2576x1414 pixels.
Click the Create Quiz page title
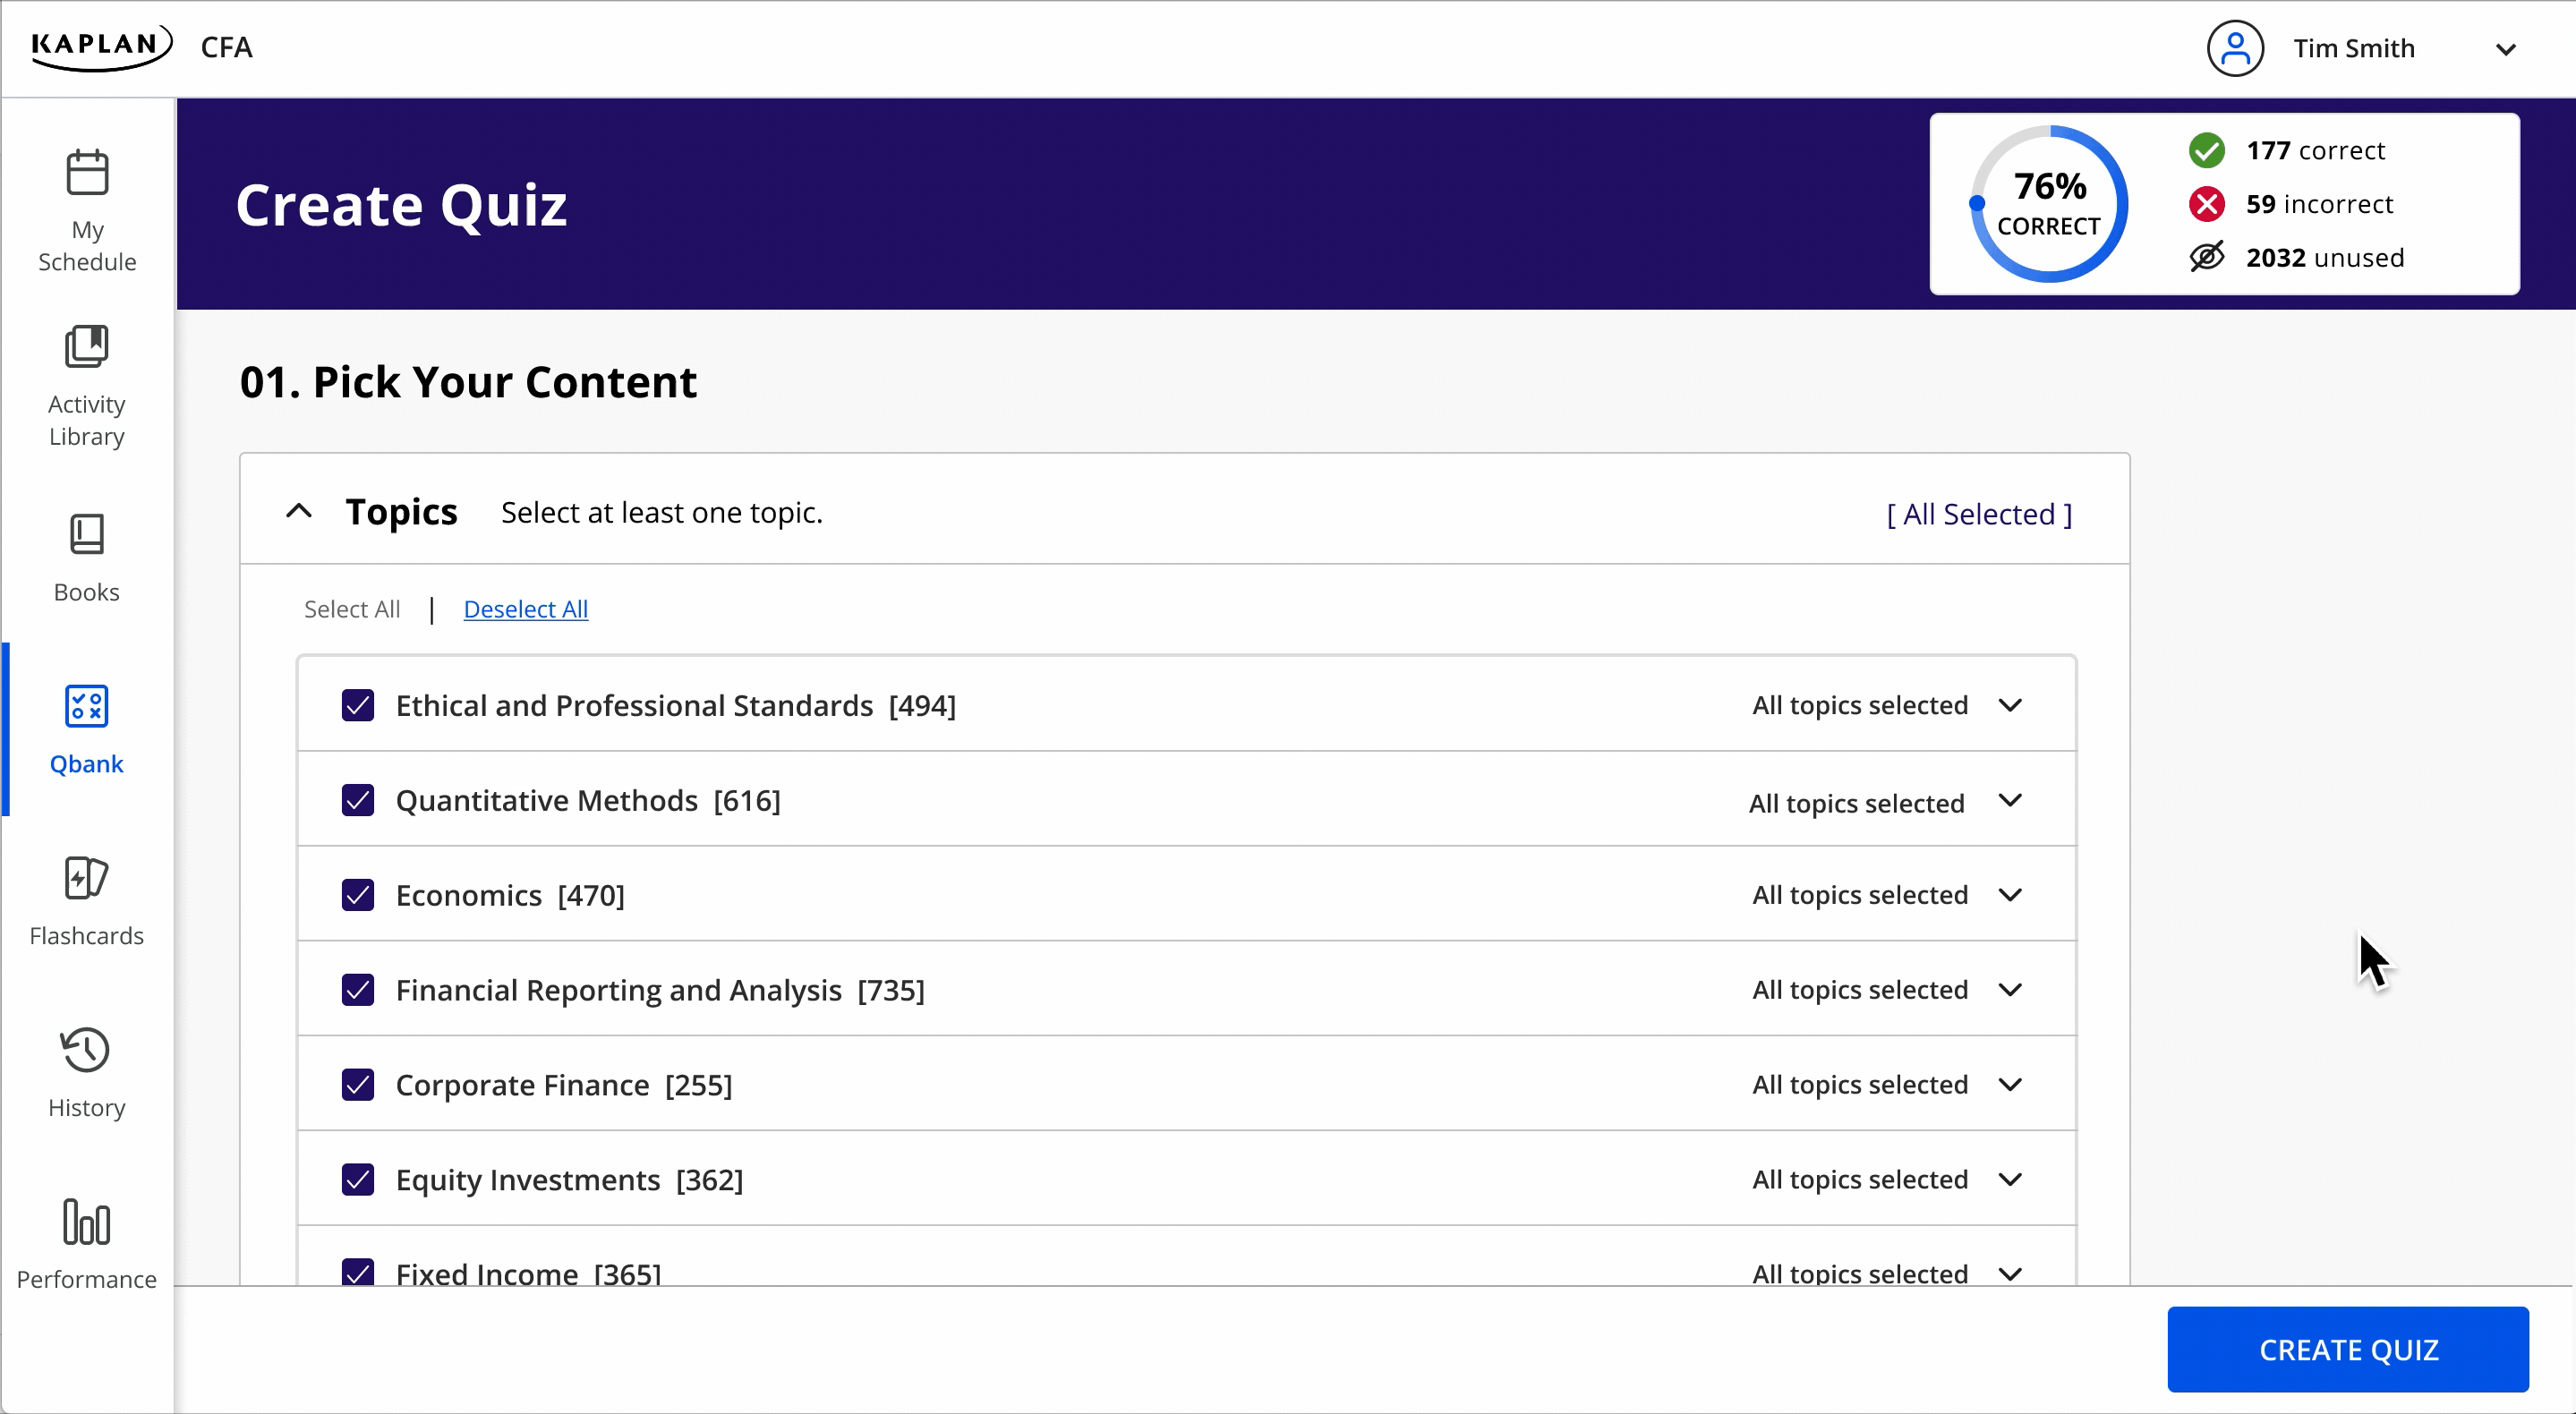coord(401,205)
